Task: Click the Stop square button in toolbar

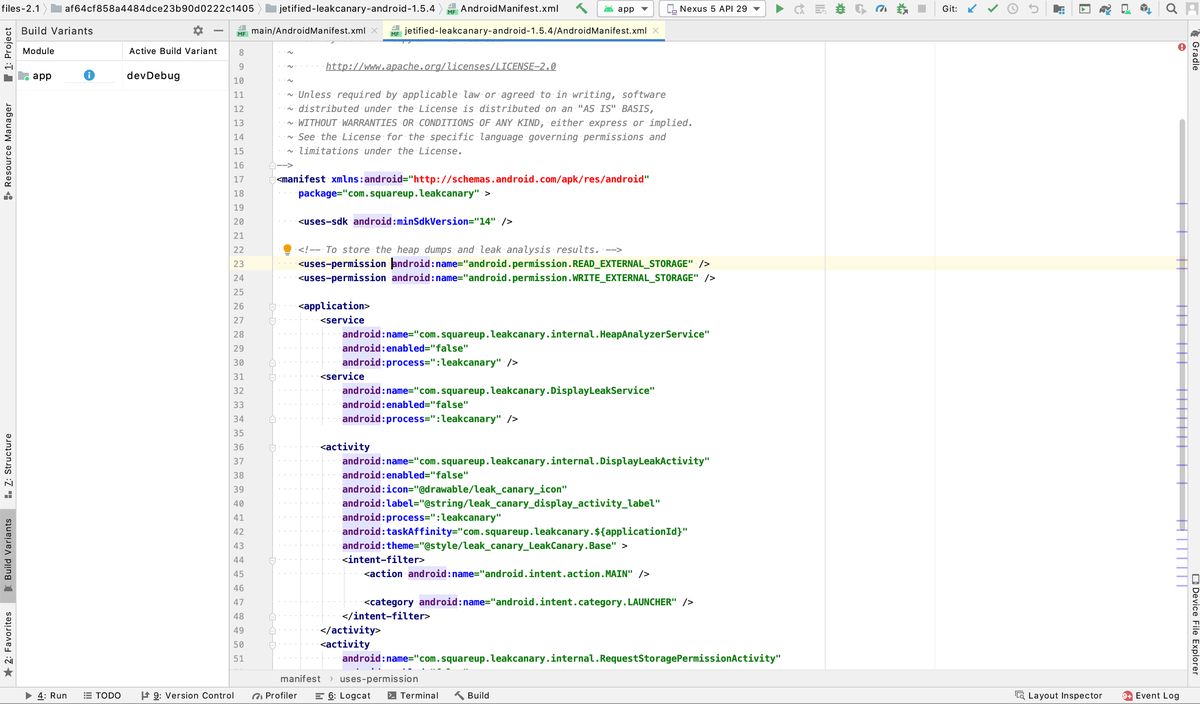Action: tap(922, 9)
